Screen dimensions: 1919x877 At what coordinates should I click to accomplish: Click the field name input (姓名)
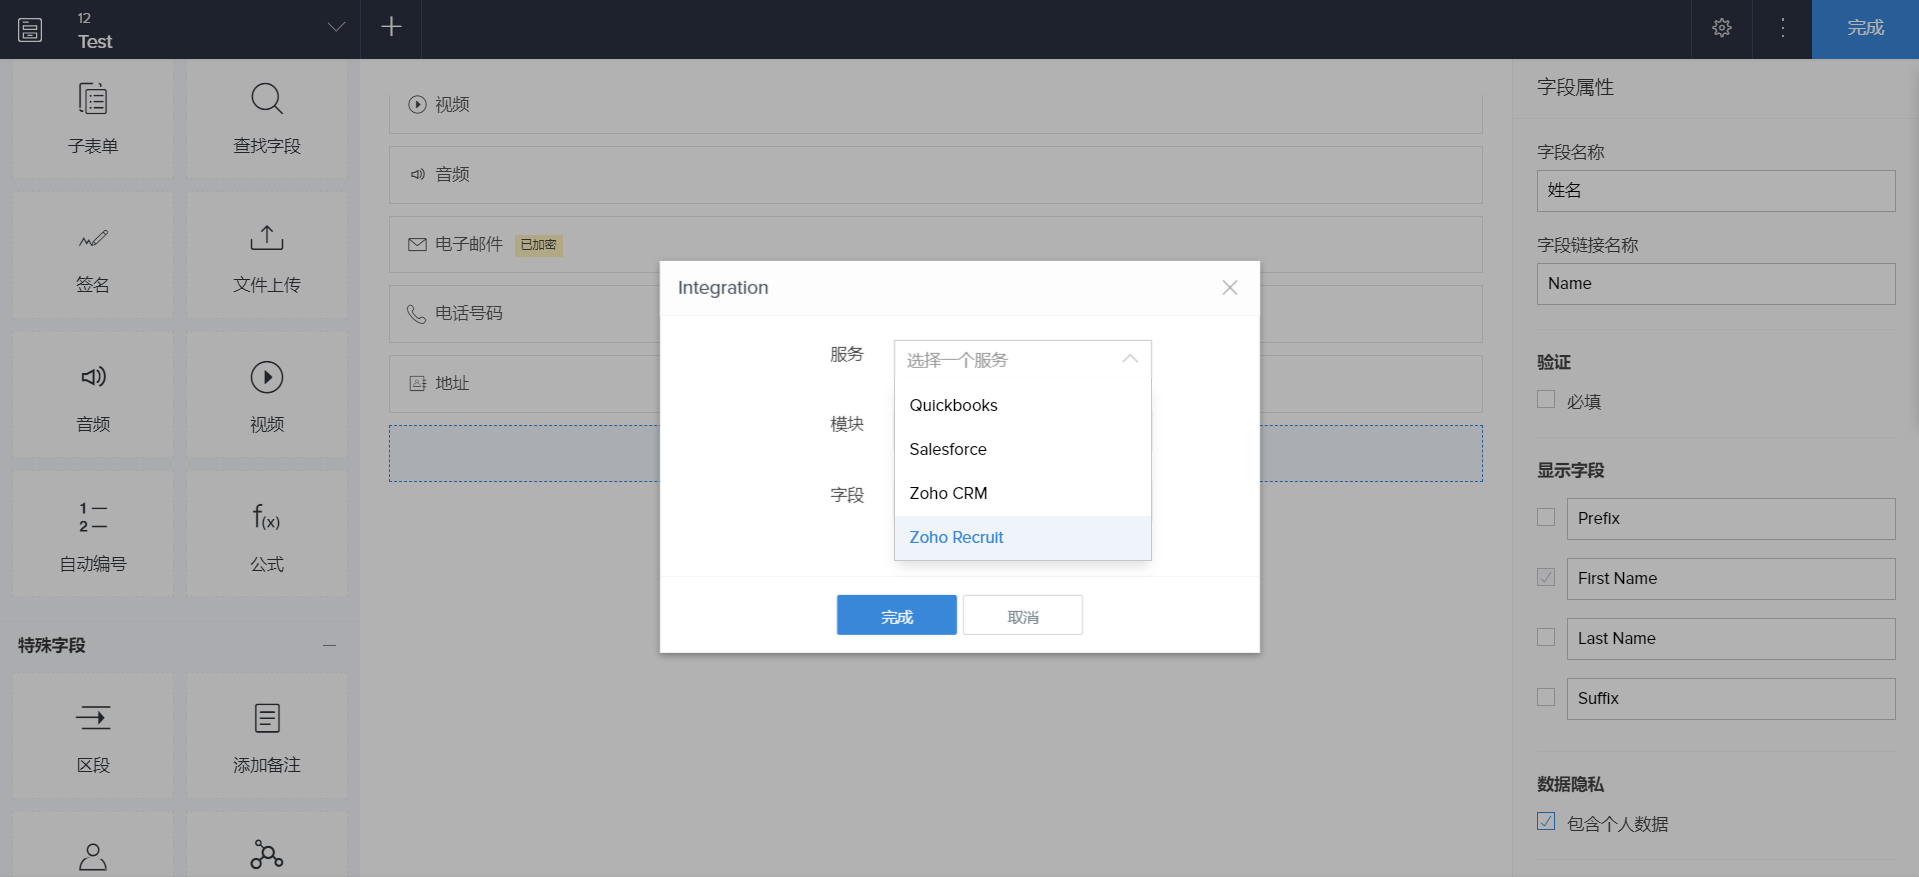[x=1715, y=191]
